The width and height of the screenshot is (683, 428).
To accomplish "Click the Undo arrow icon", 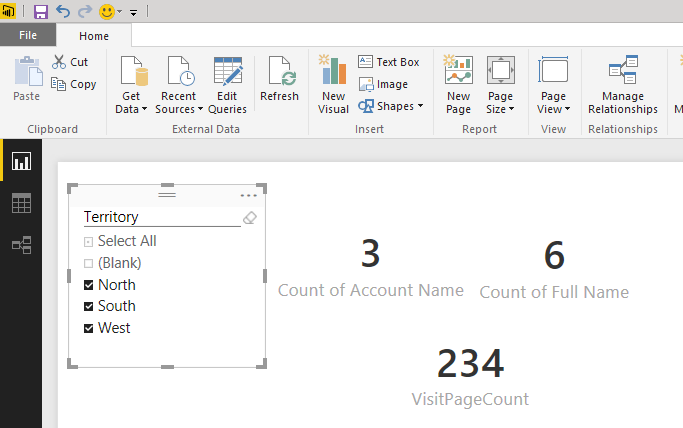I will coord(63,12).
